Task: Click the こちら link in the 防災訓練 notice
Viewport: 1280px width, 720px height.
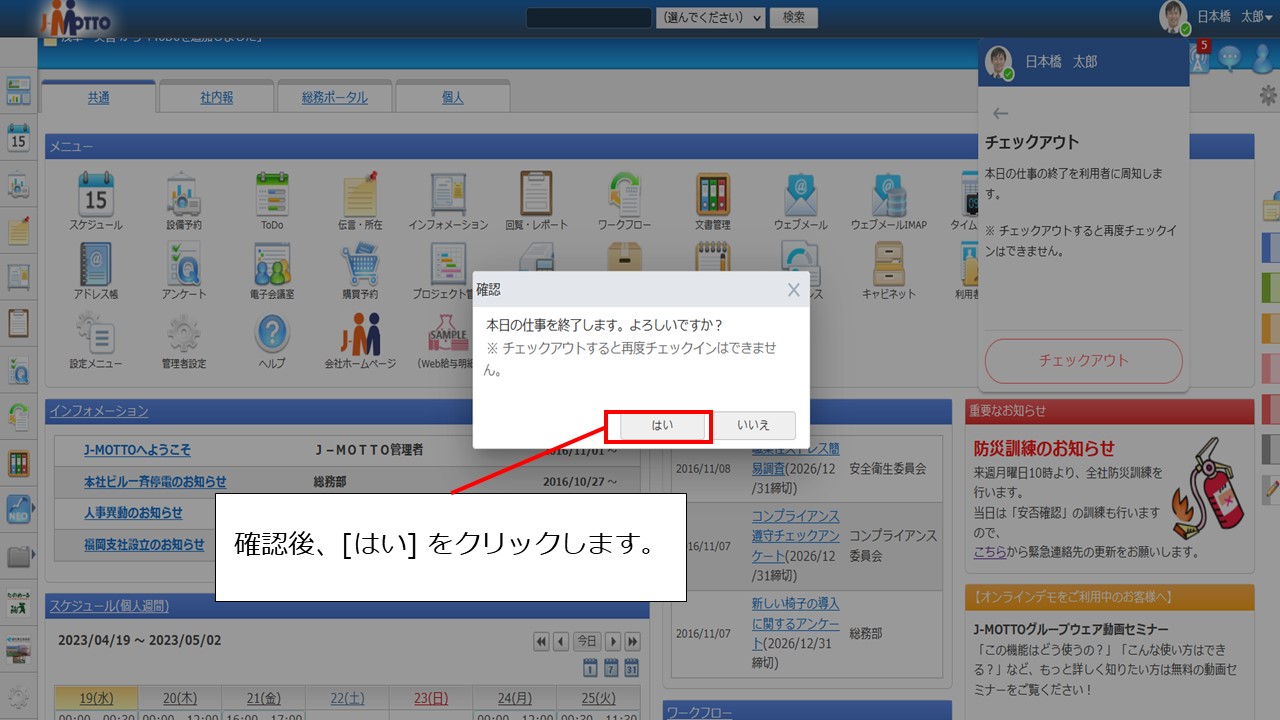Action: tap(990, 551)
